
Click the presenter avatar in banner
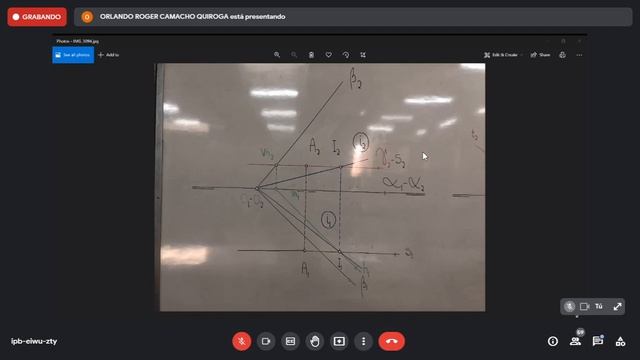(87, 17)
